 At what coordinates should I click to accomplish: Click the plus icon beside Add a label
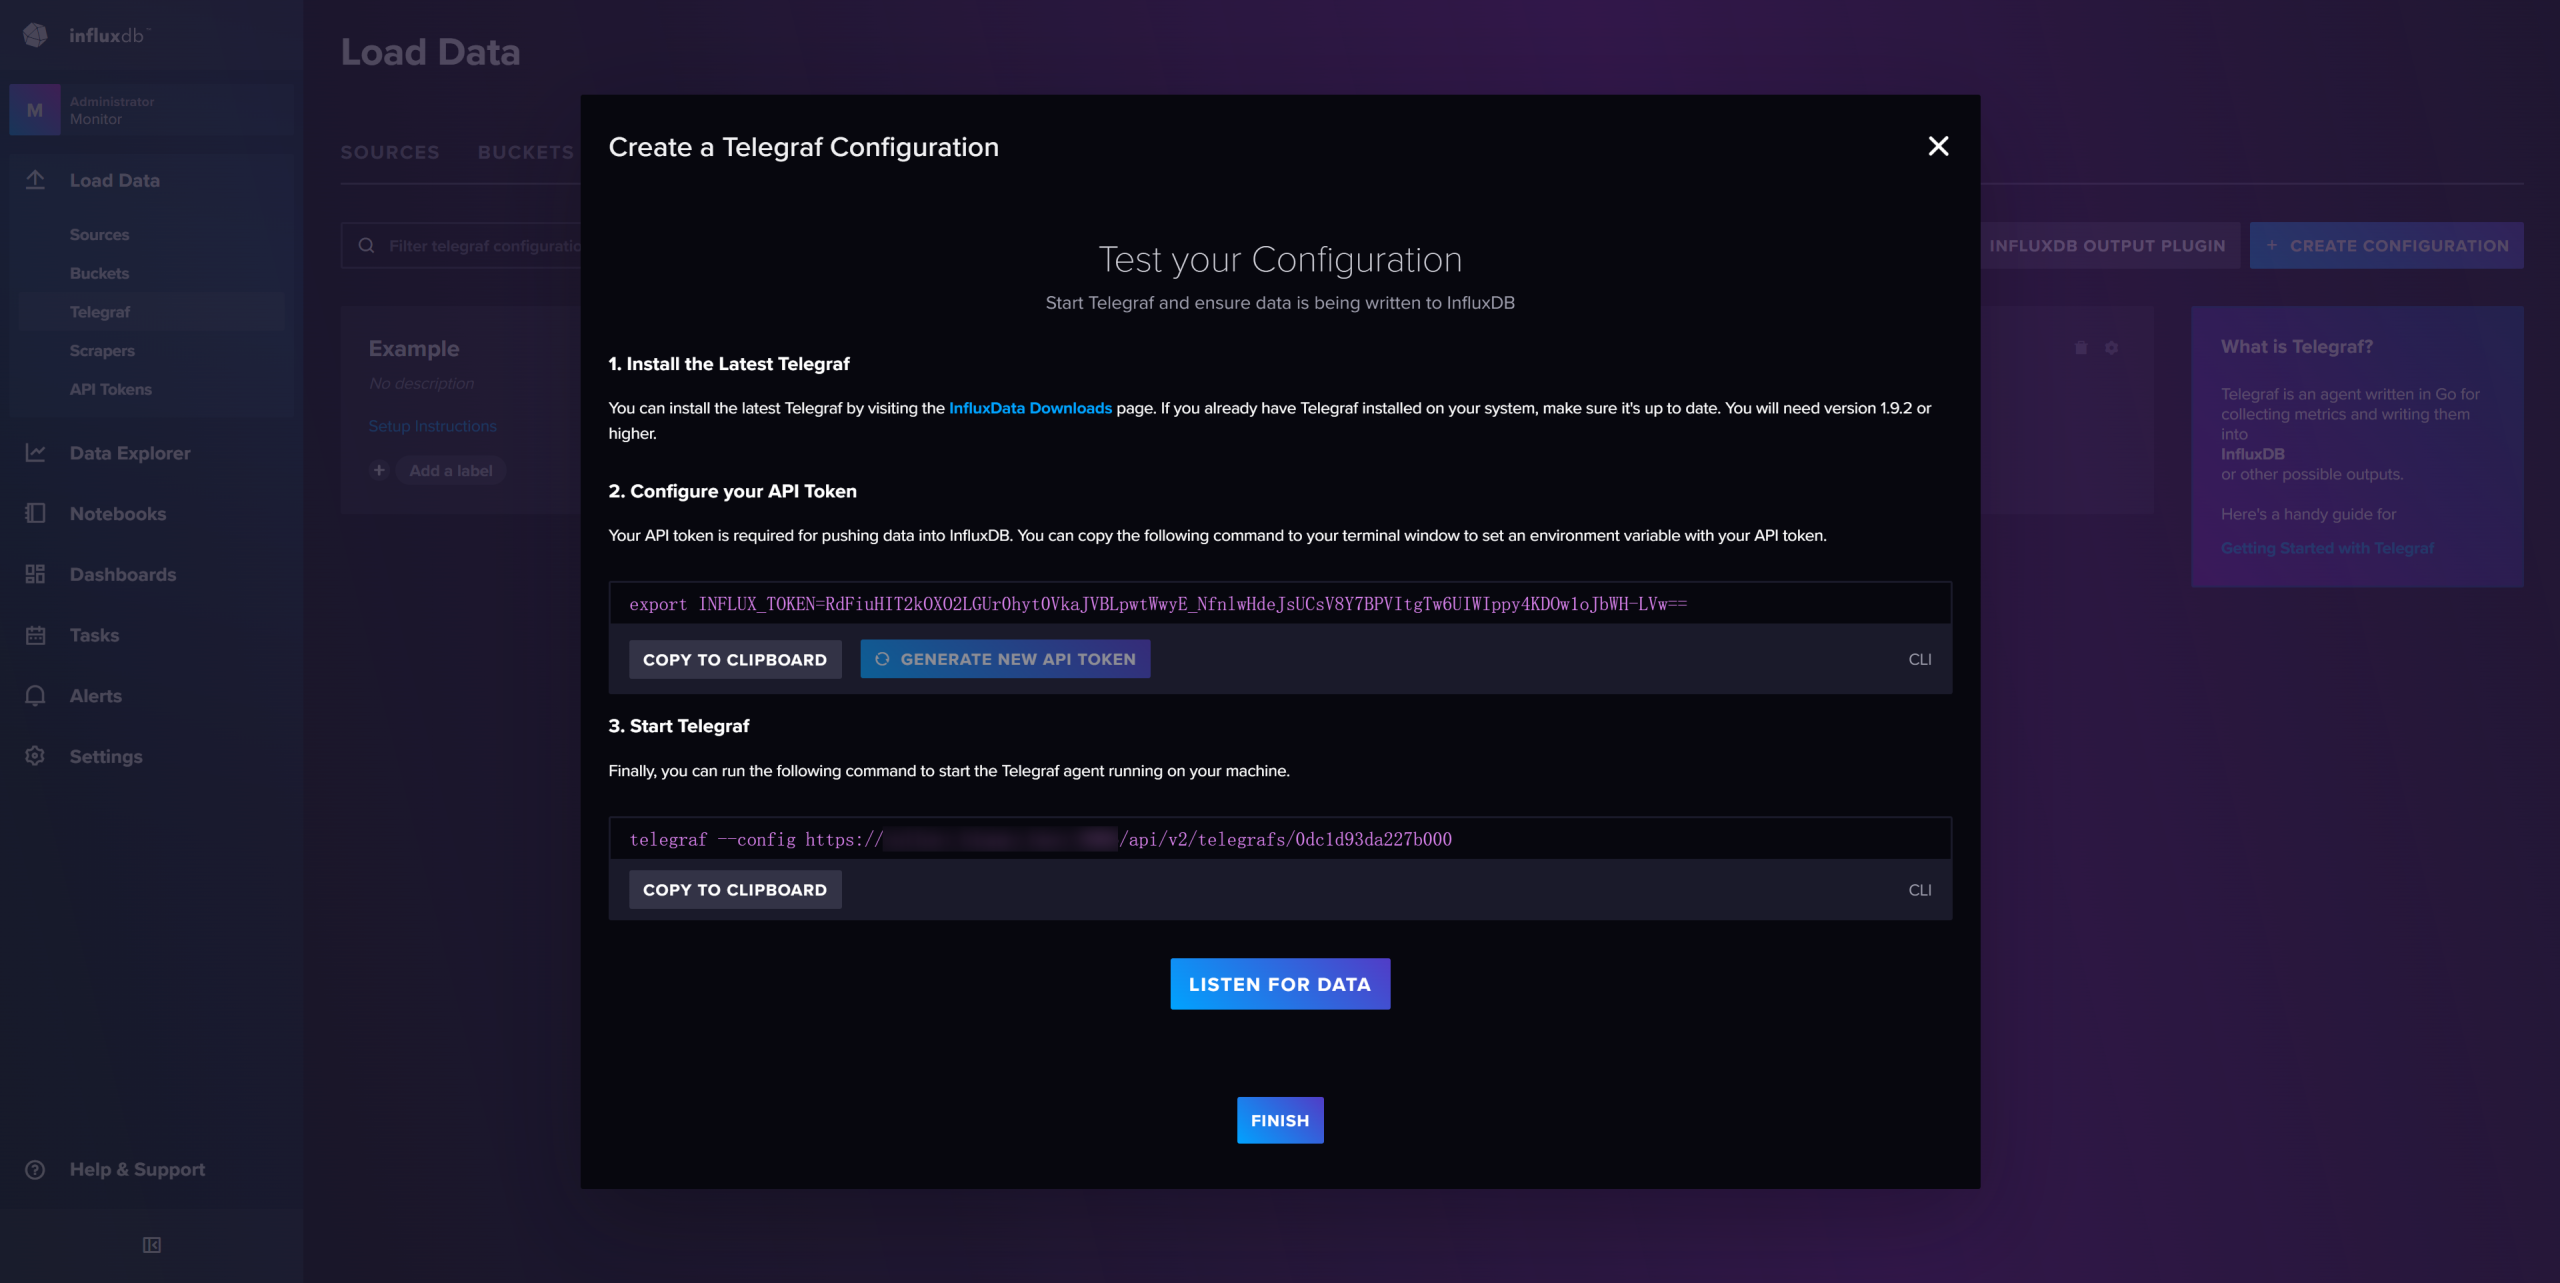pyautogui.click(x=379, y=470)
